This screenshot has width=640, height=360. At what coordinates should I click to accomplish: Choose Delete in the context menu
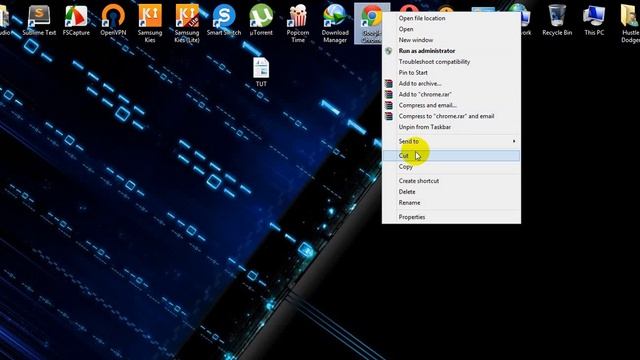(451, 192)
